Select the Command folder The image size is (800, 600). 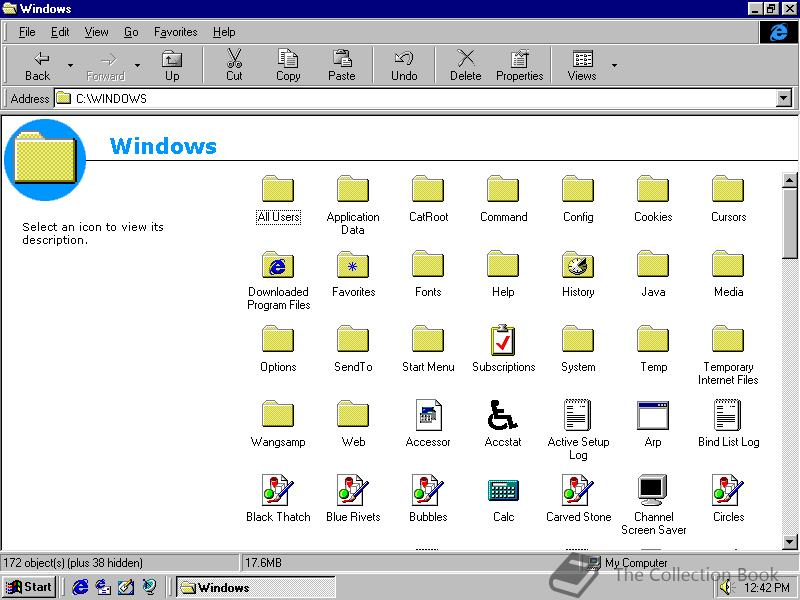pyautogui.click(x=503, y=199)
